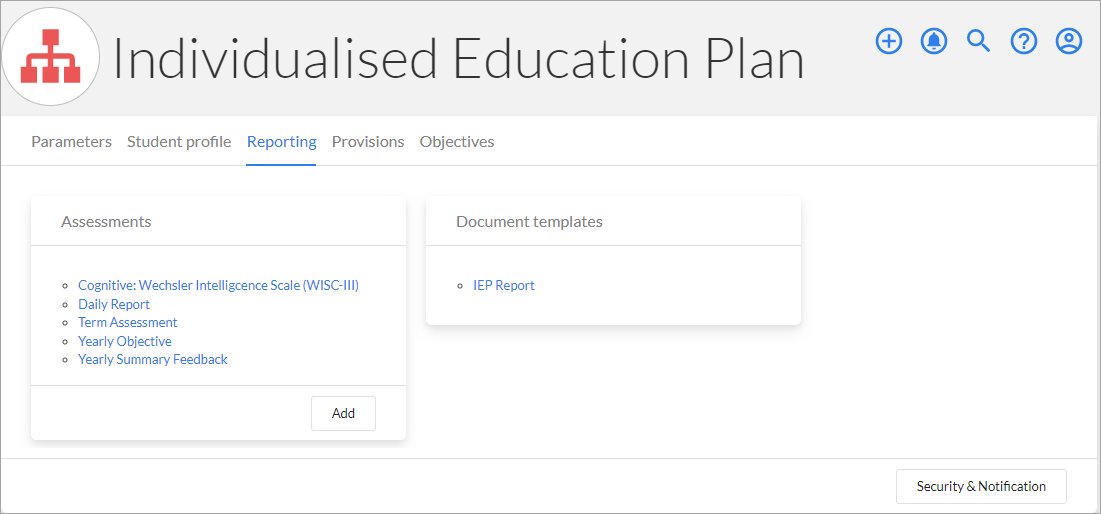Switch to the Parameters tab

[72, 142]
